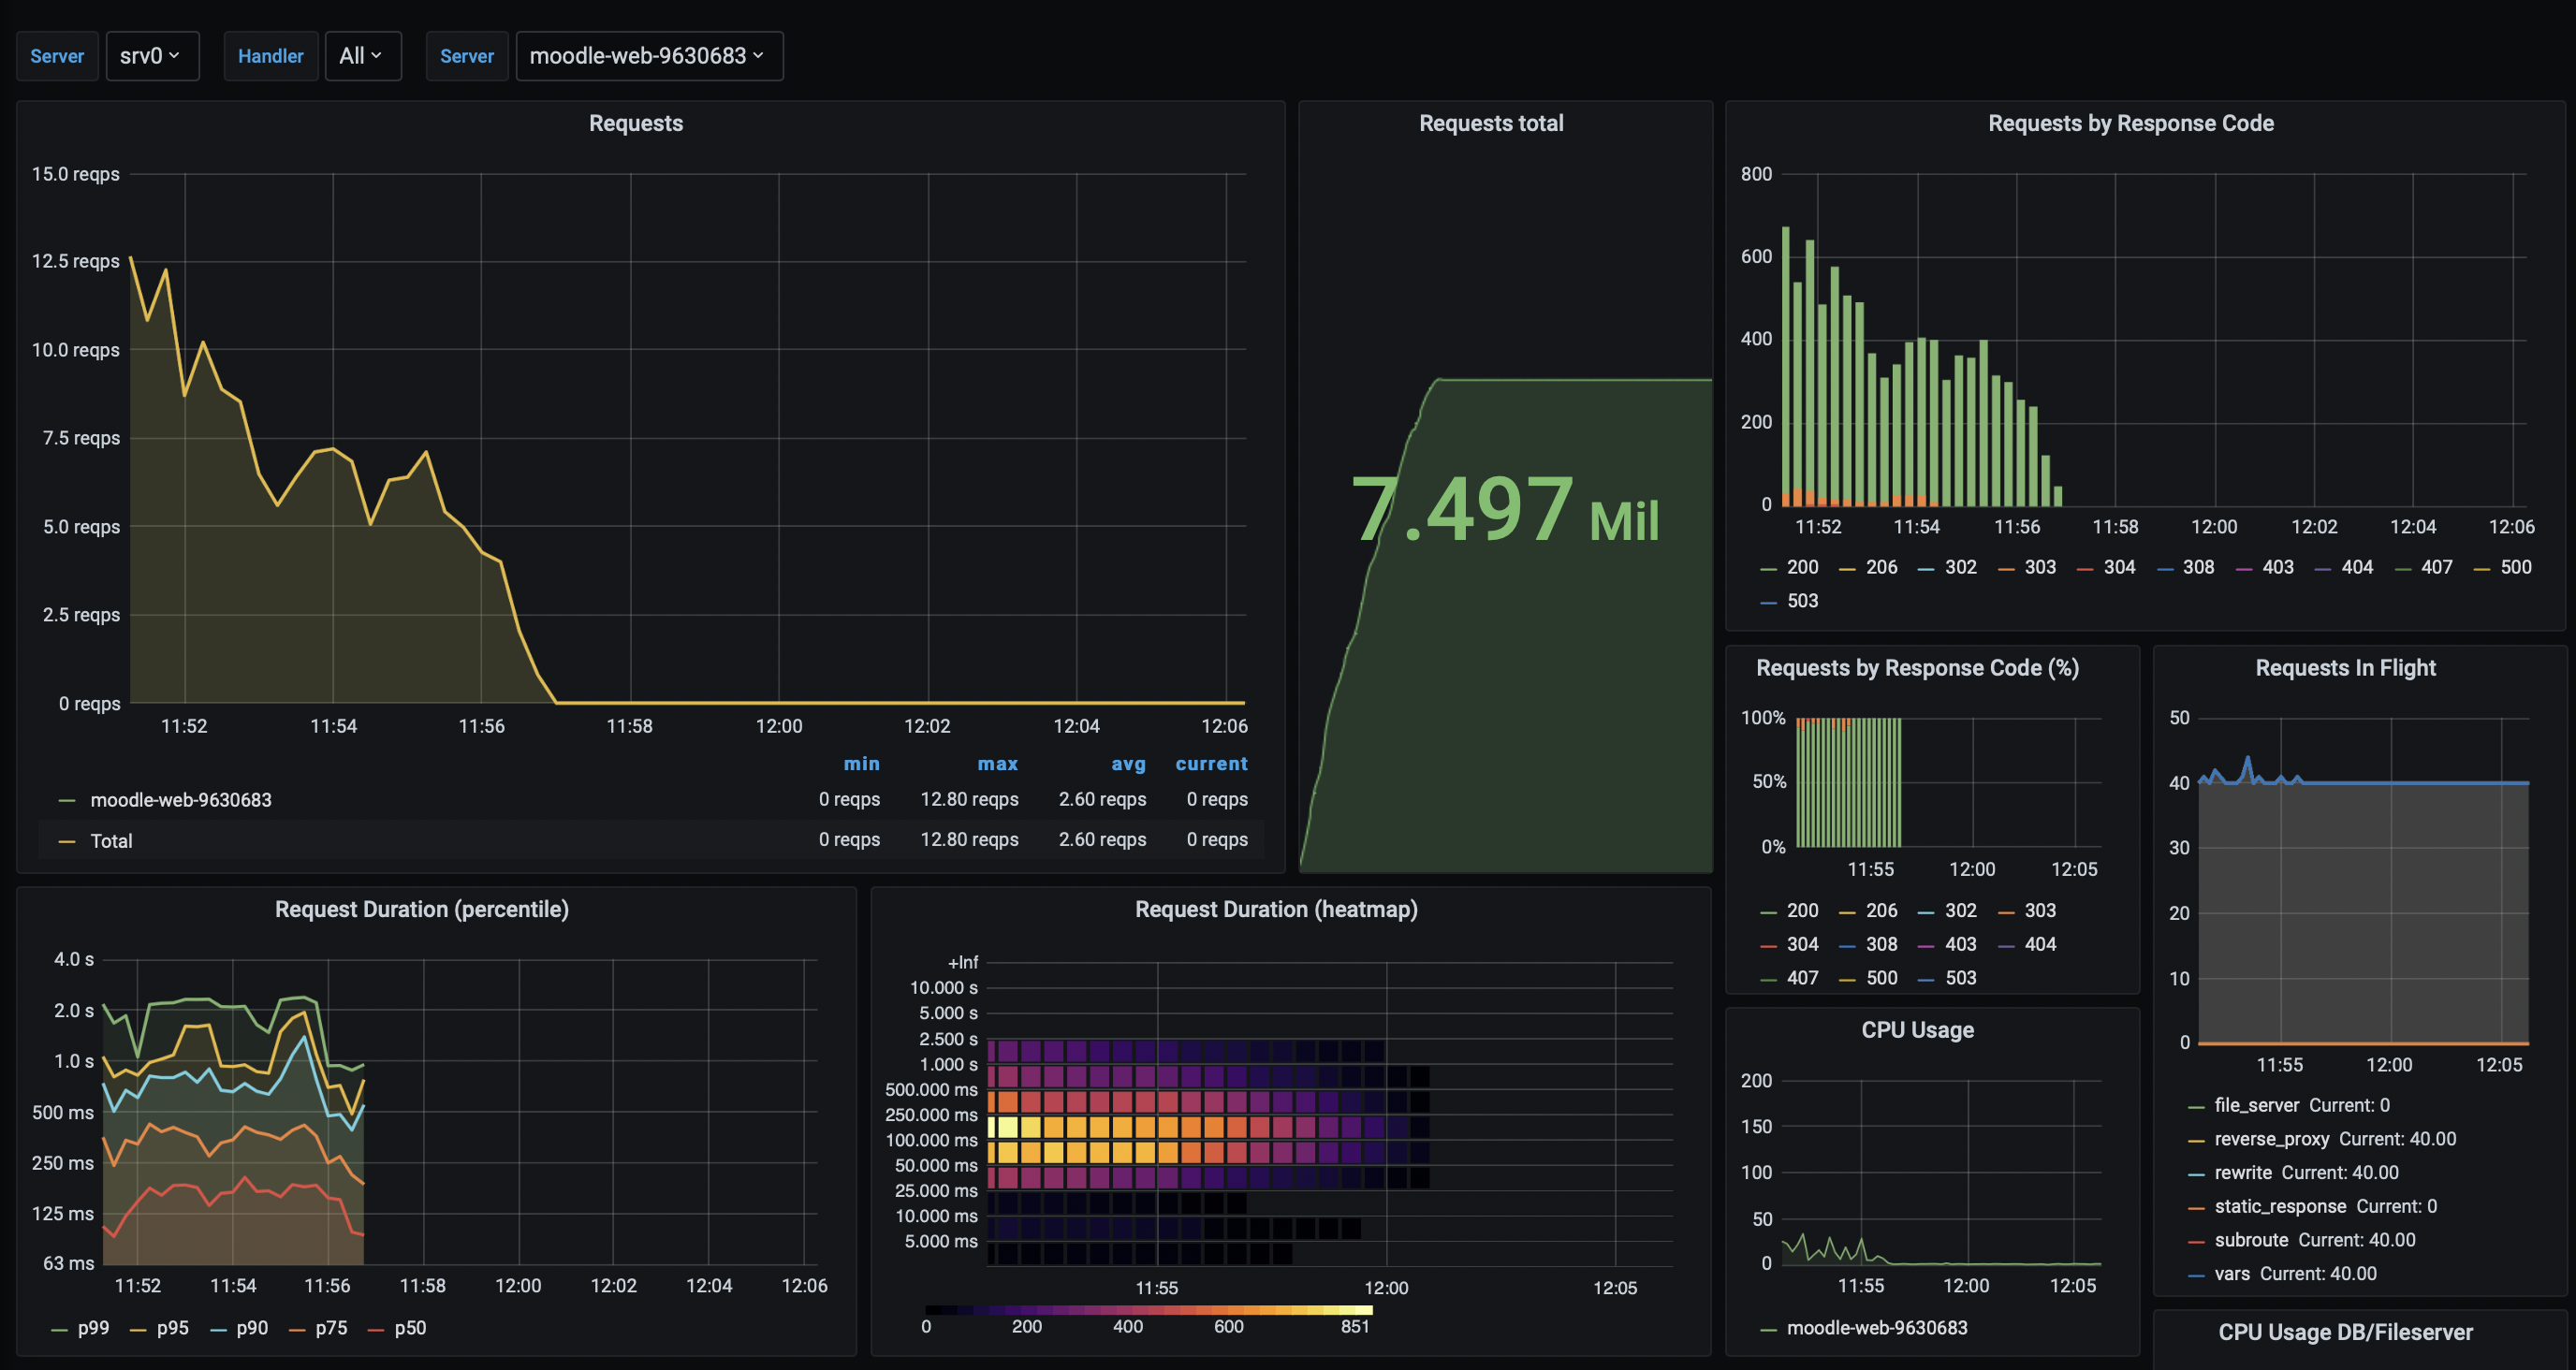Open the moodle-web-9630683 server selector
The height and width of the screenshot is (1370, 2576).
[648, 56]
